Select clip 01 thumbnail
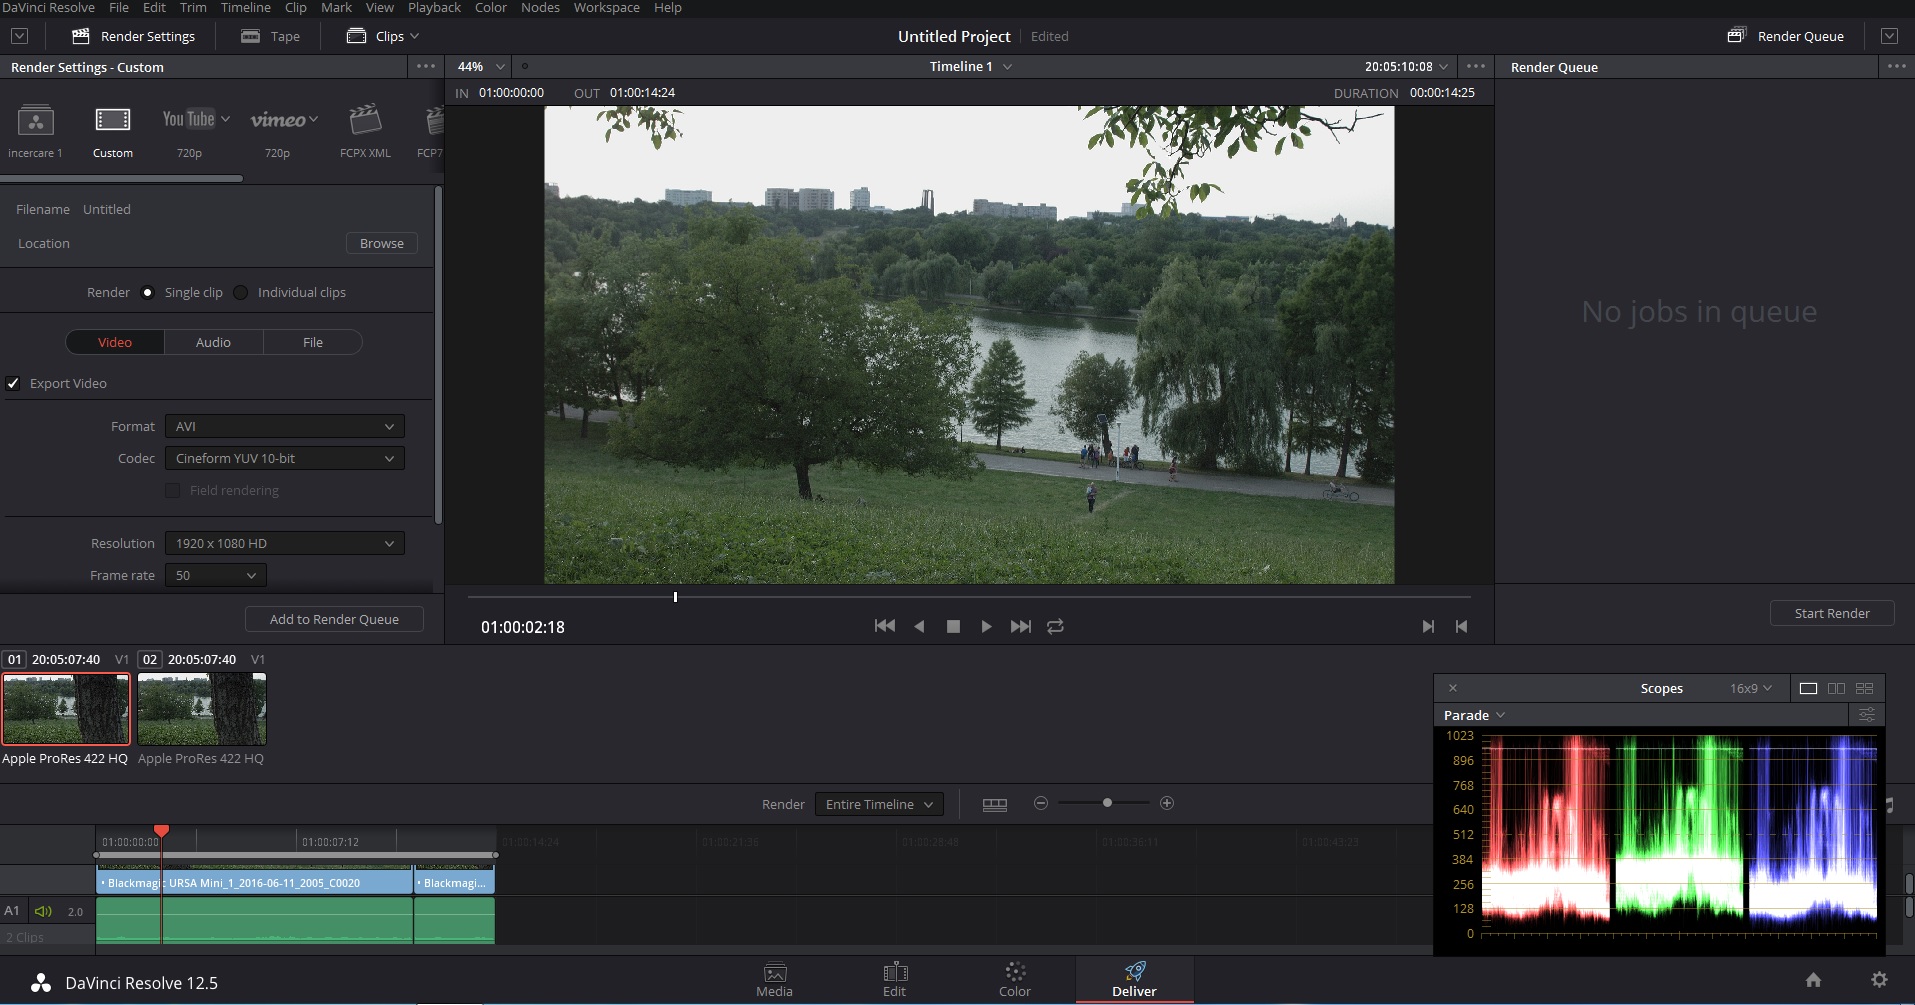The width and height of the screenshot is (1915, 1005). coord(66,709)
